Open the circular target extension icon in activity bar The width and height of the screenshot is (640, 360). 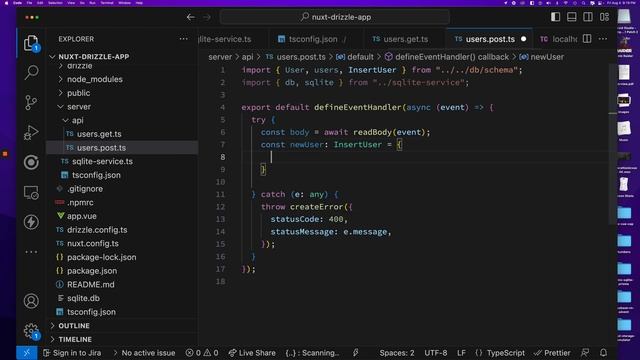click(x=31, y=162)
